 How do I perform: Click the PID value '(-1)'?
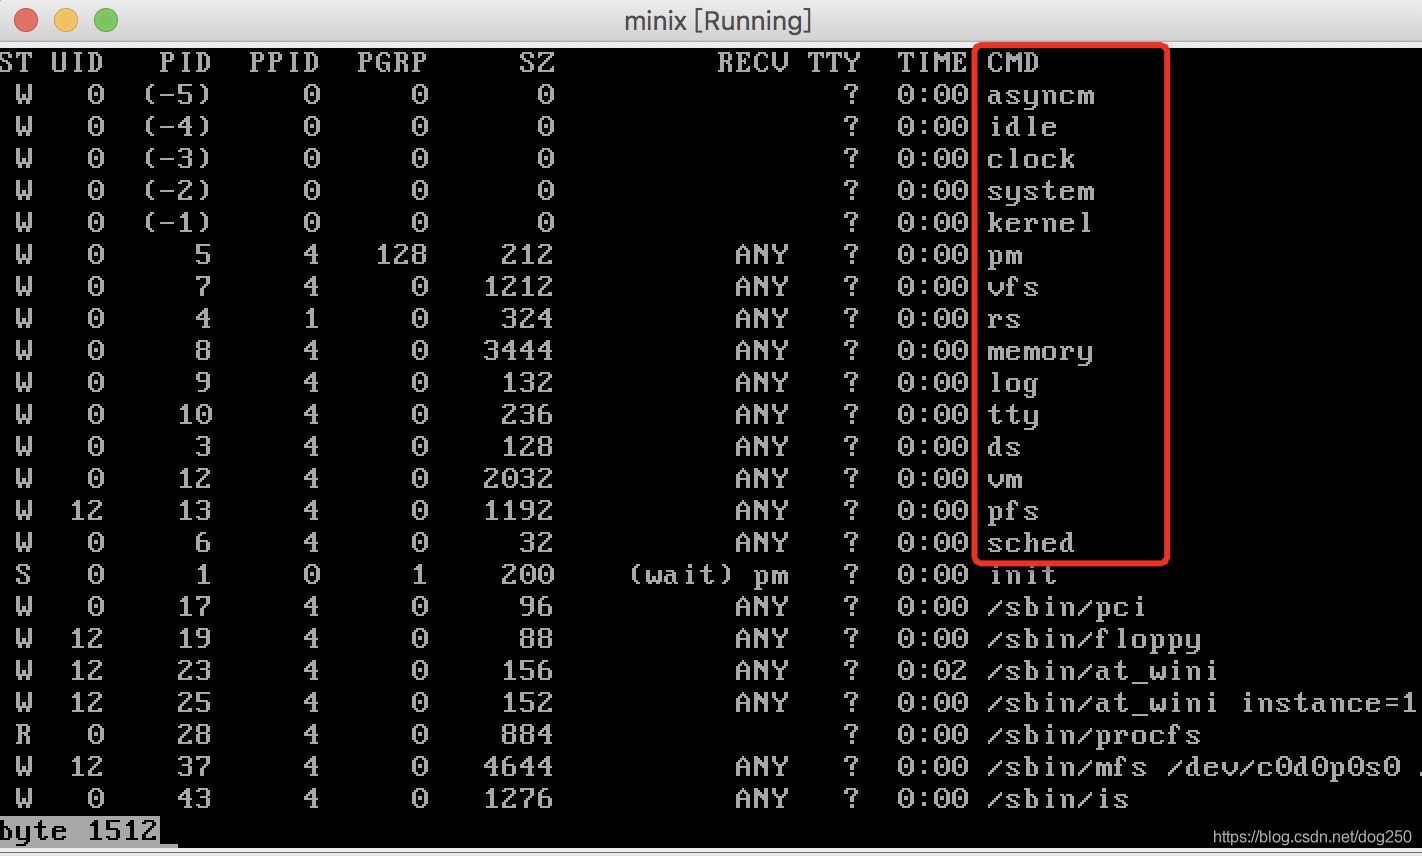(177, 223)
